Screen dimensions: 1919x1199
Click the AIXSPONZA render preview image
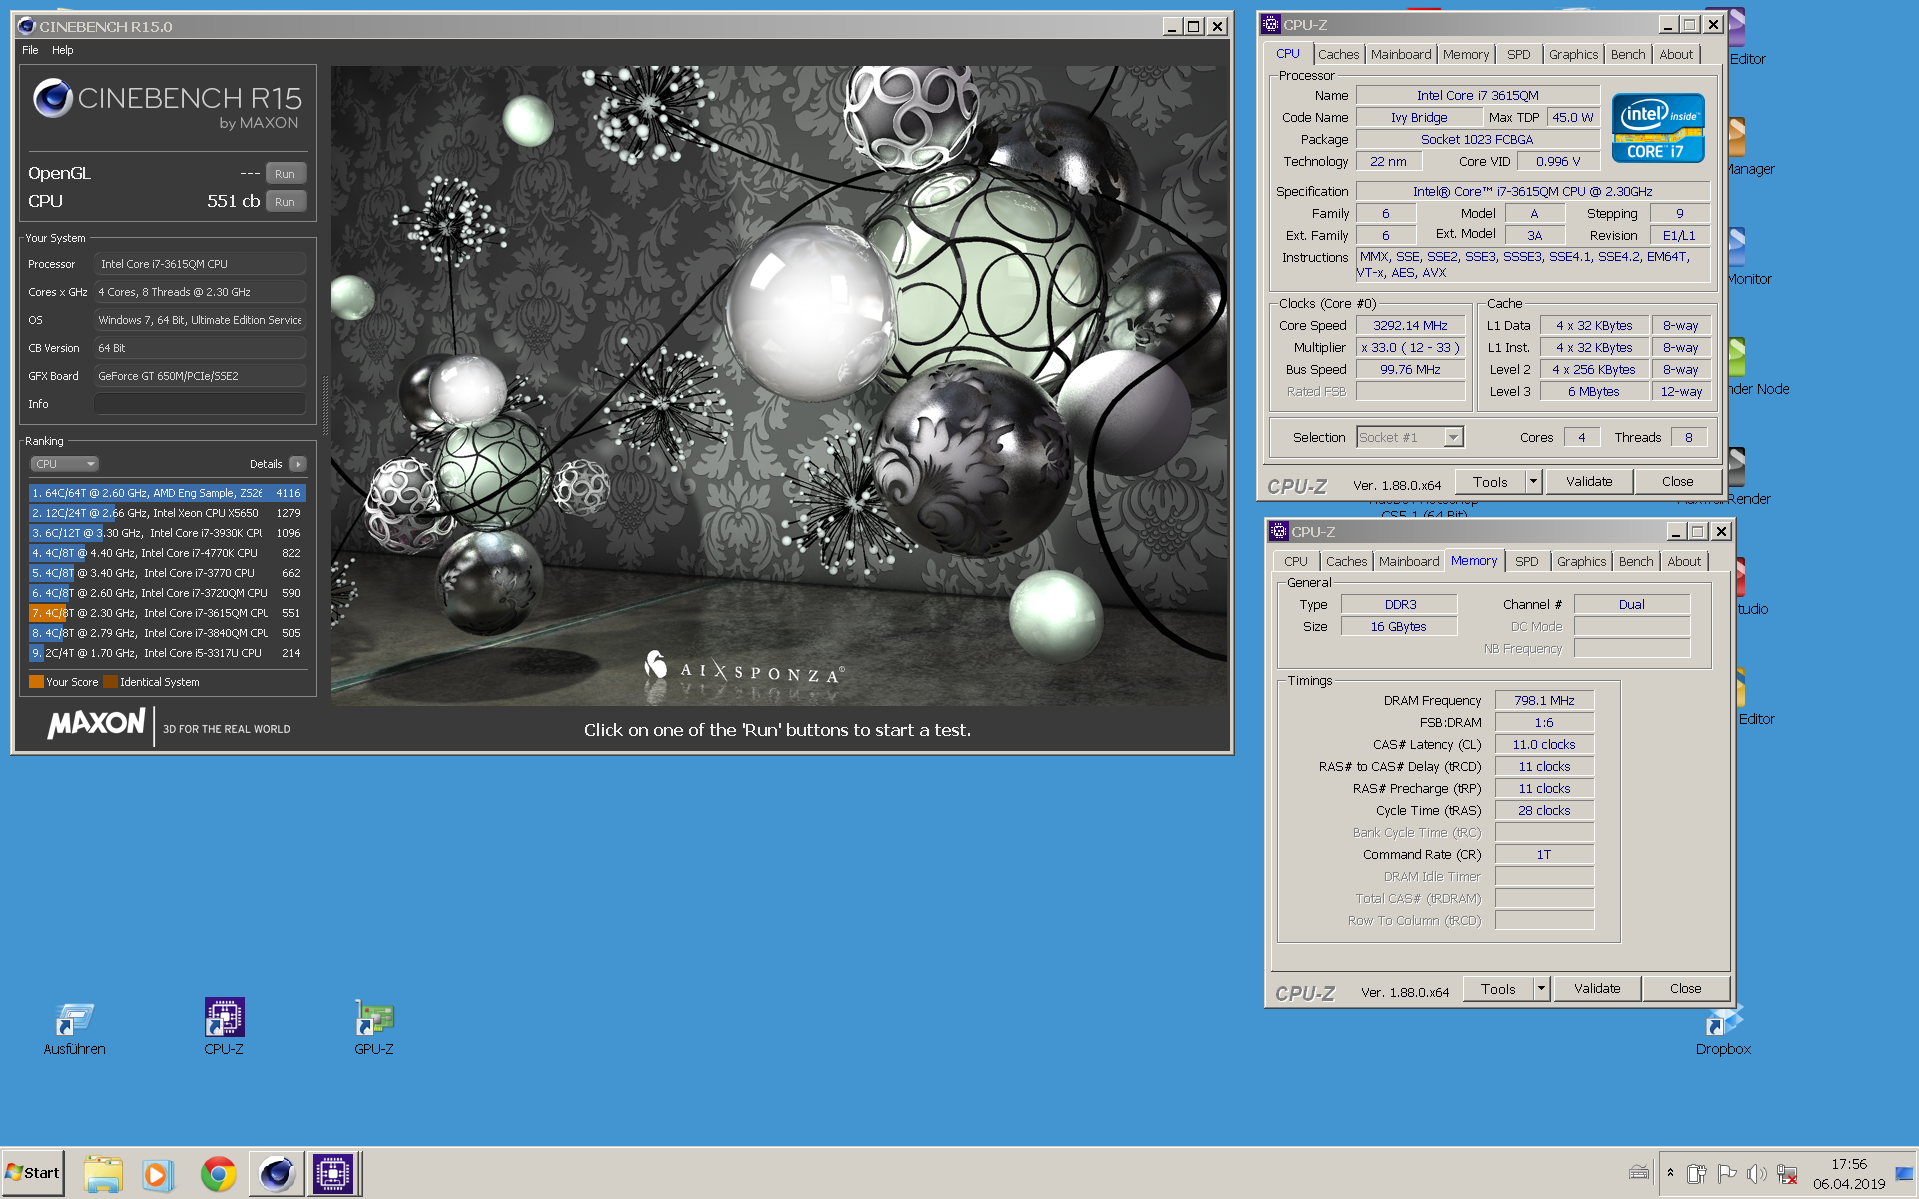tap(779, 386)
